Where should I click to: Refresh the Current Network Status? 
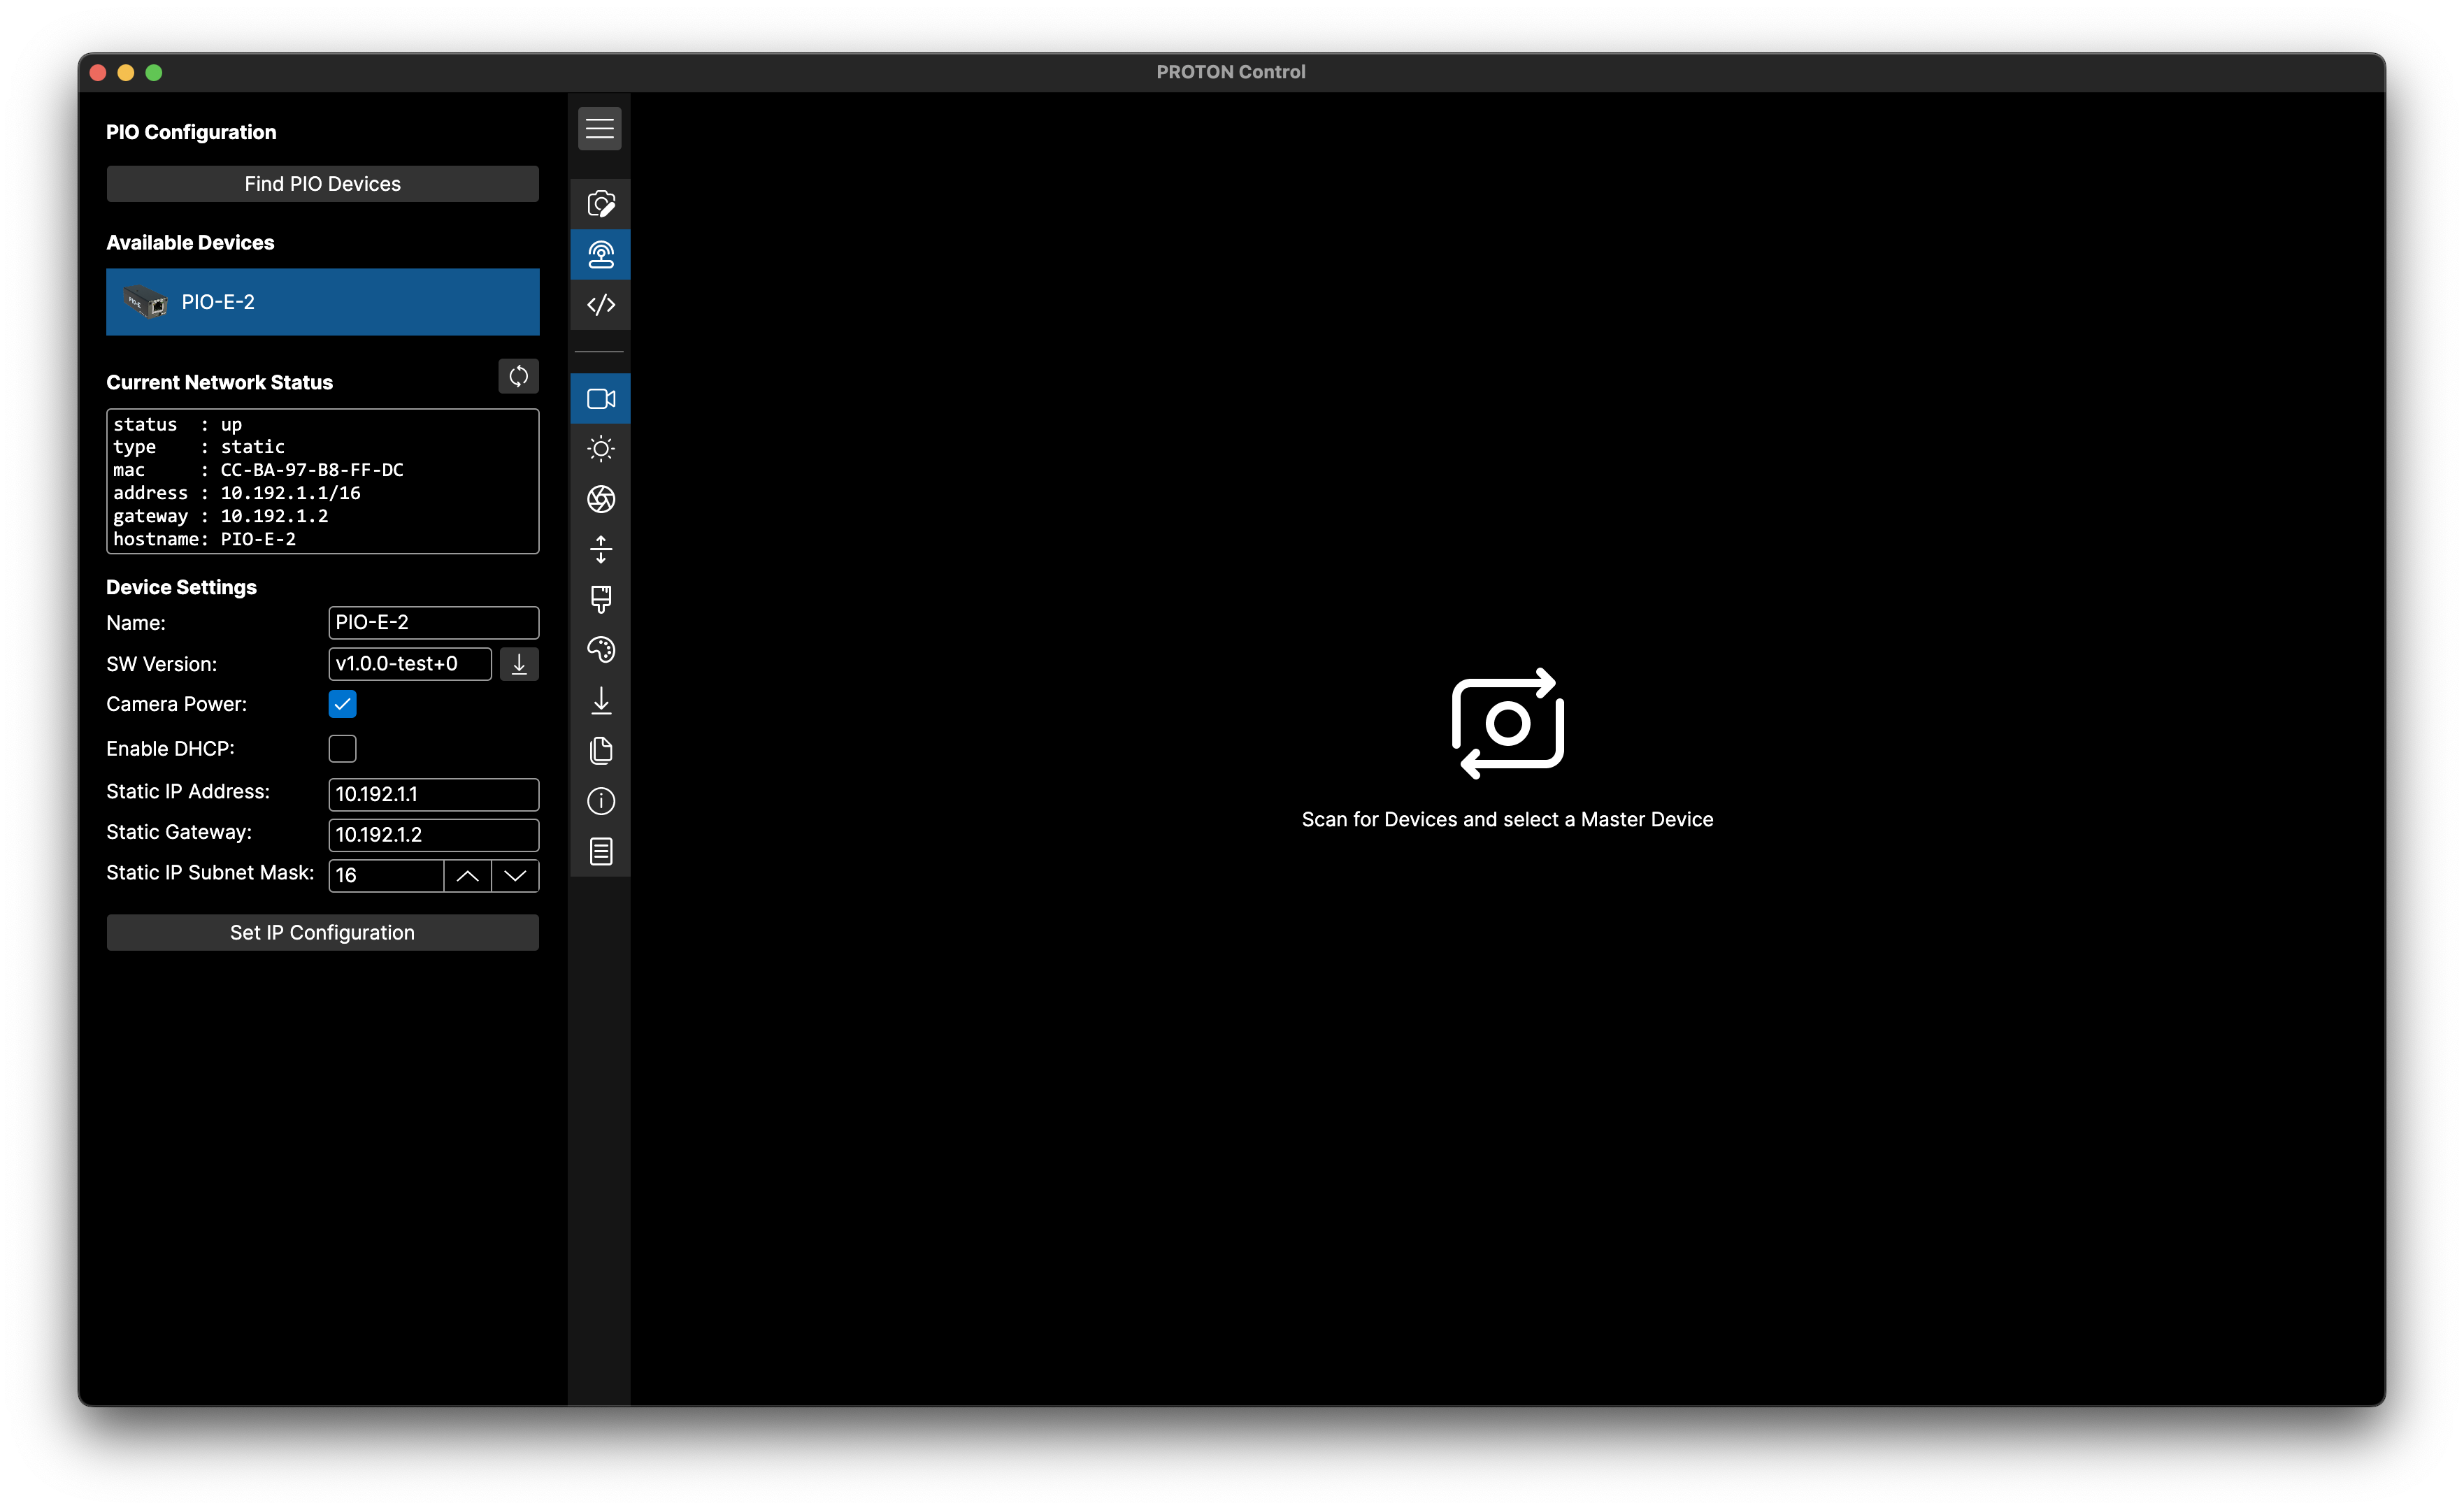coord(518,376)
